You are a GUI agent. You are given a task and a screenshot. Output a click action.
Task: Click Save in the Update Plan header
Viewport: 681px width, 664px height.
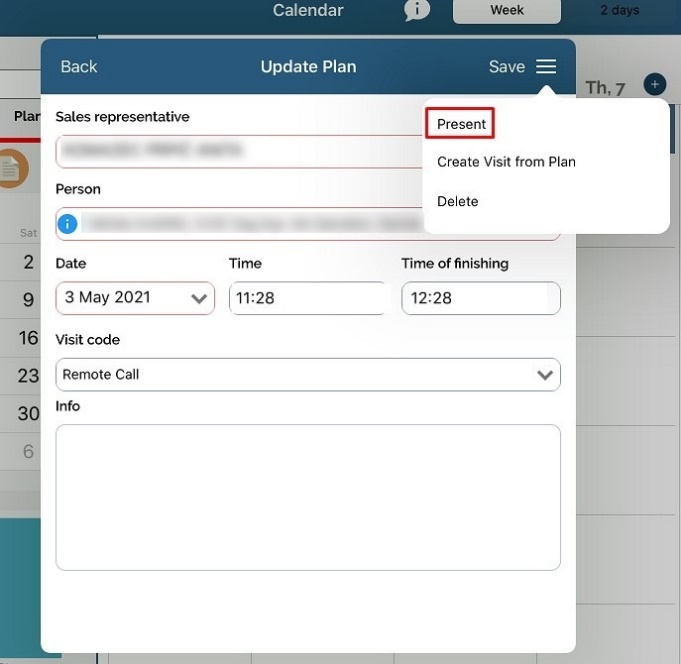tap(506, 67)
